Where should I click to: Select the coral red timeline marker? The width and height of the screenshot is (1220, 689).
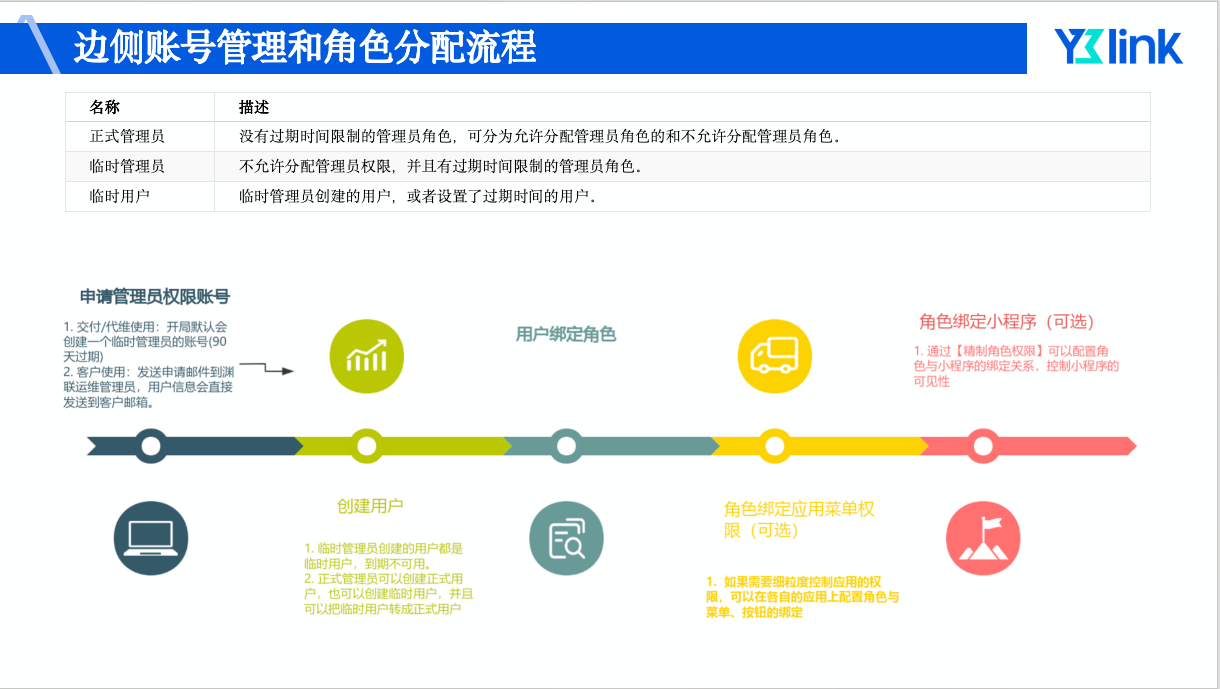(983, 445)
